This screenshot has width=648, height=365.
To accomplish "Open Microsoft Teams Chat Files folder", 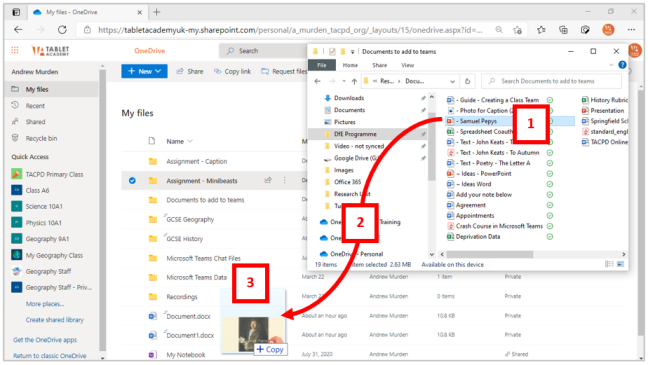I will click(x=203, y=258).
